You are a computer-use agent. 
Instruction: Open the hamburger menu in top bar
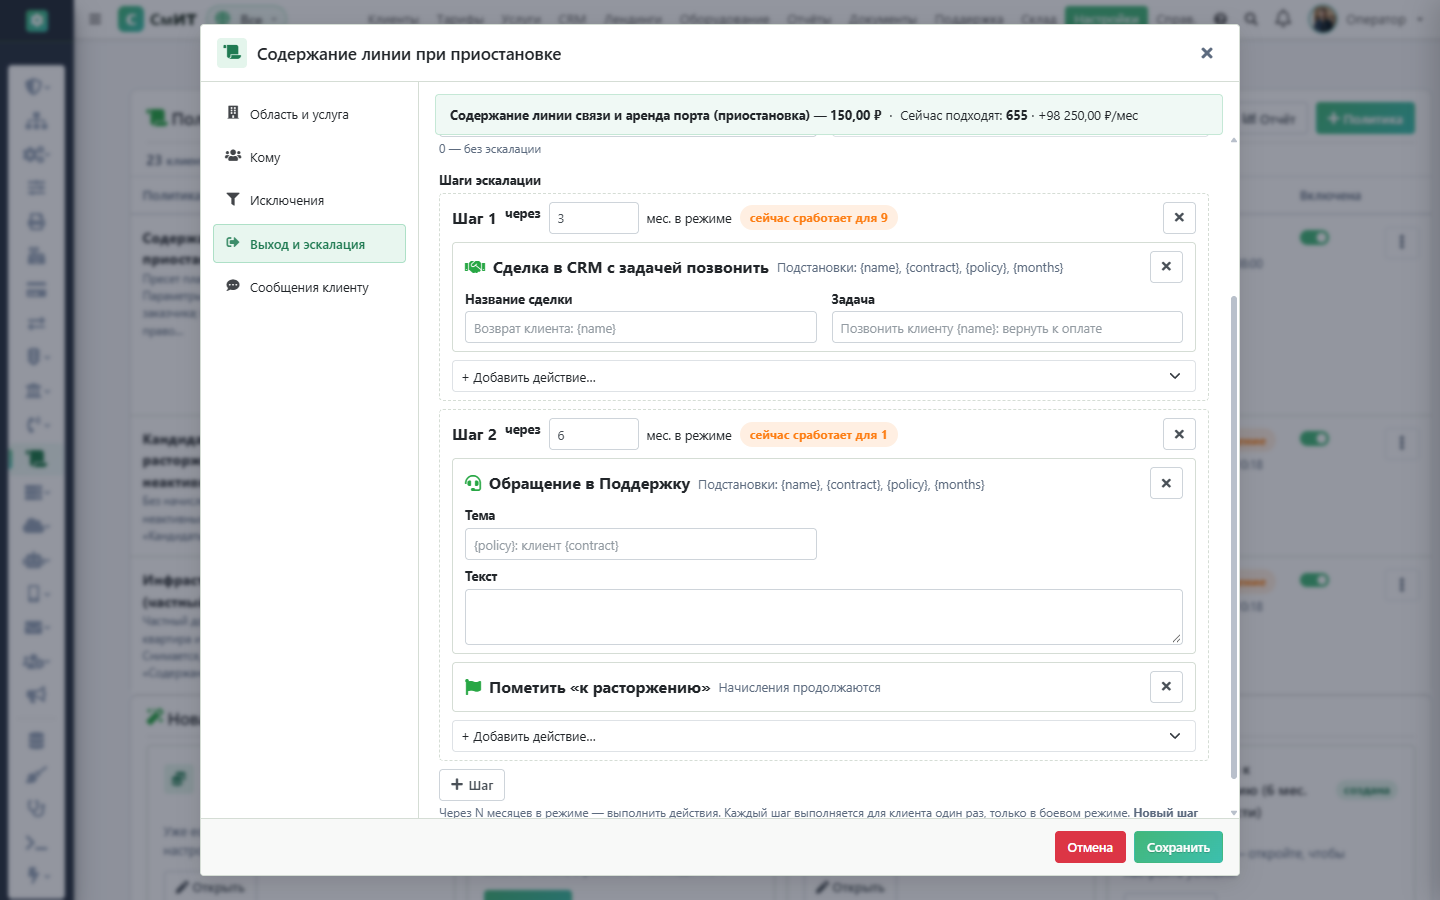tap(95, 19)
